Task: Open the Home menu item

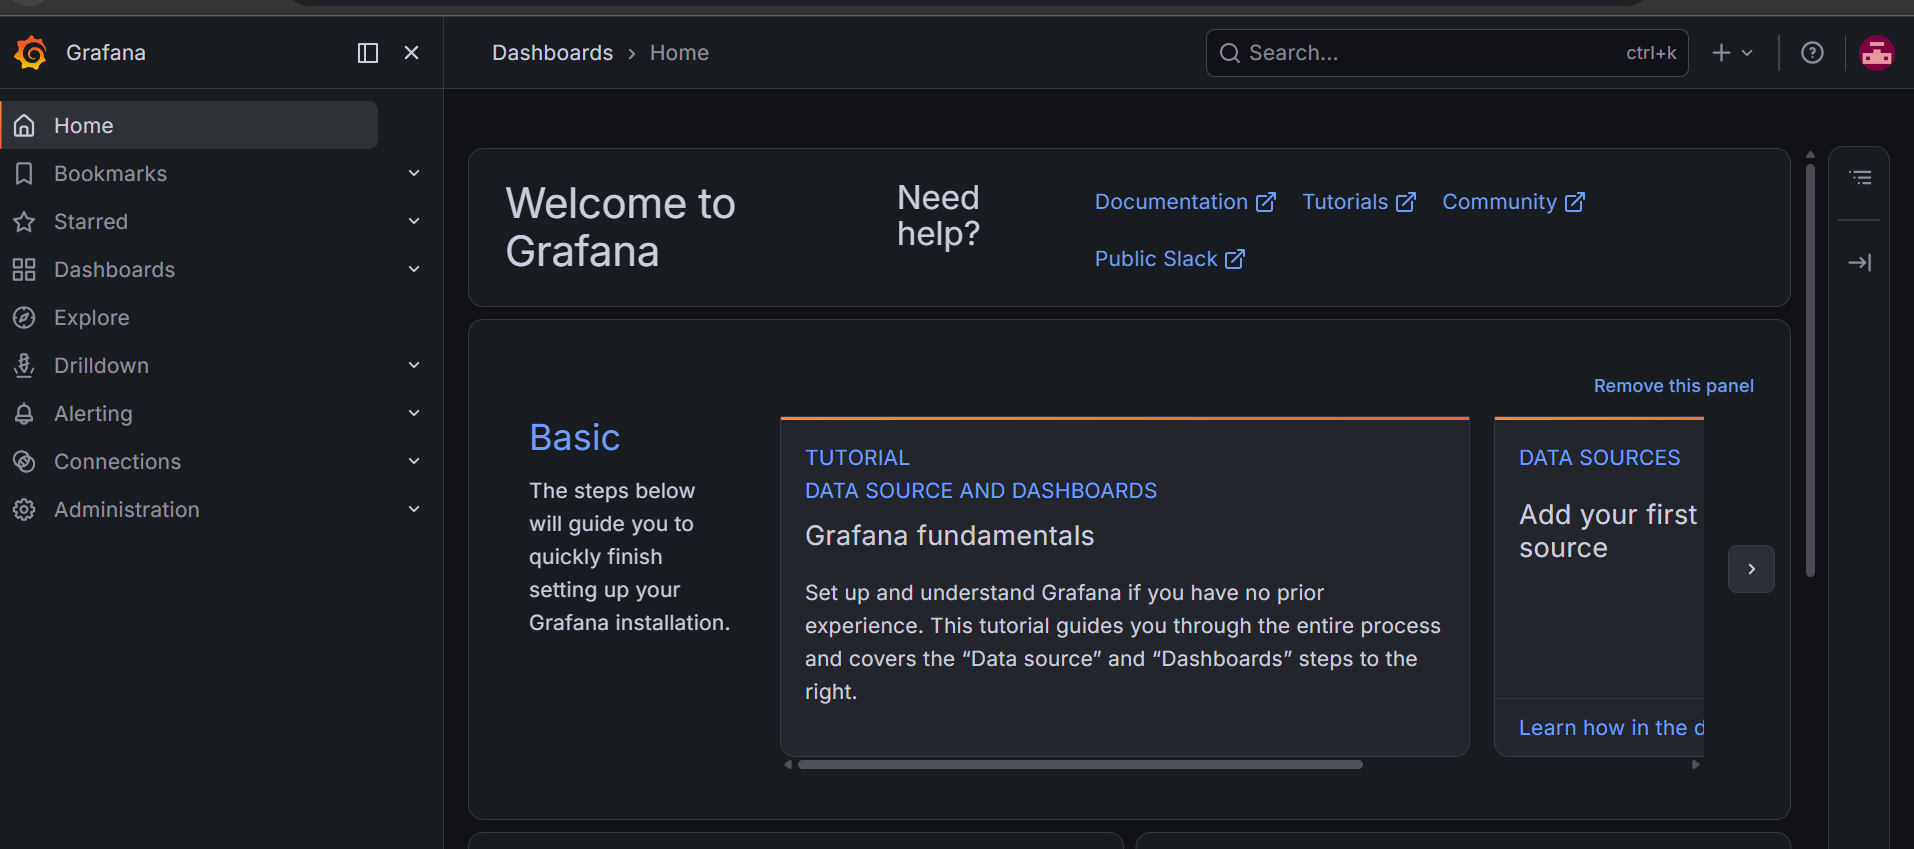Action: (x=190, y=125)
